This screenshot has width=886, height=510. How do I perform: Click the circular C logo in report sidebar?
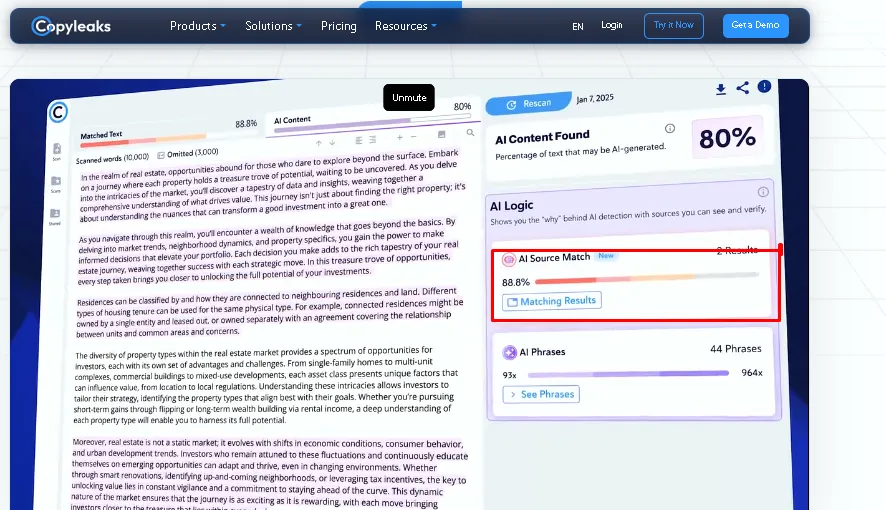[58, 112]
